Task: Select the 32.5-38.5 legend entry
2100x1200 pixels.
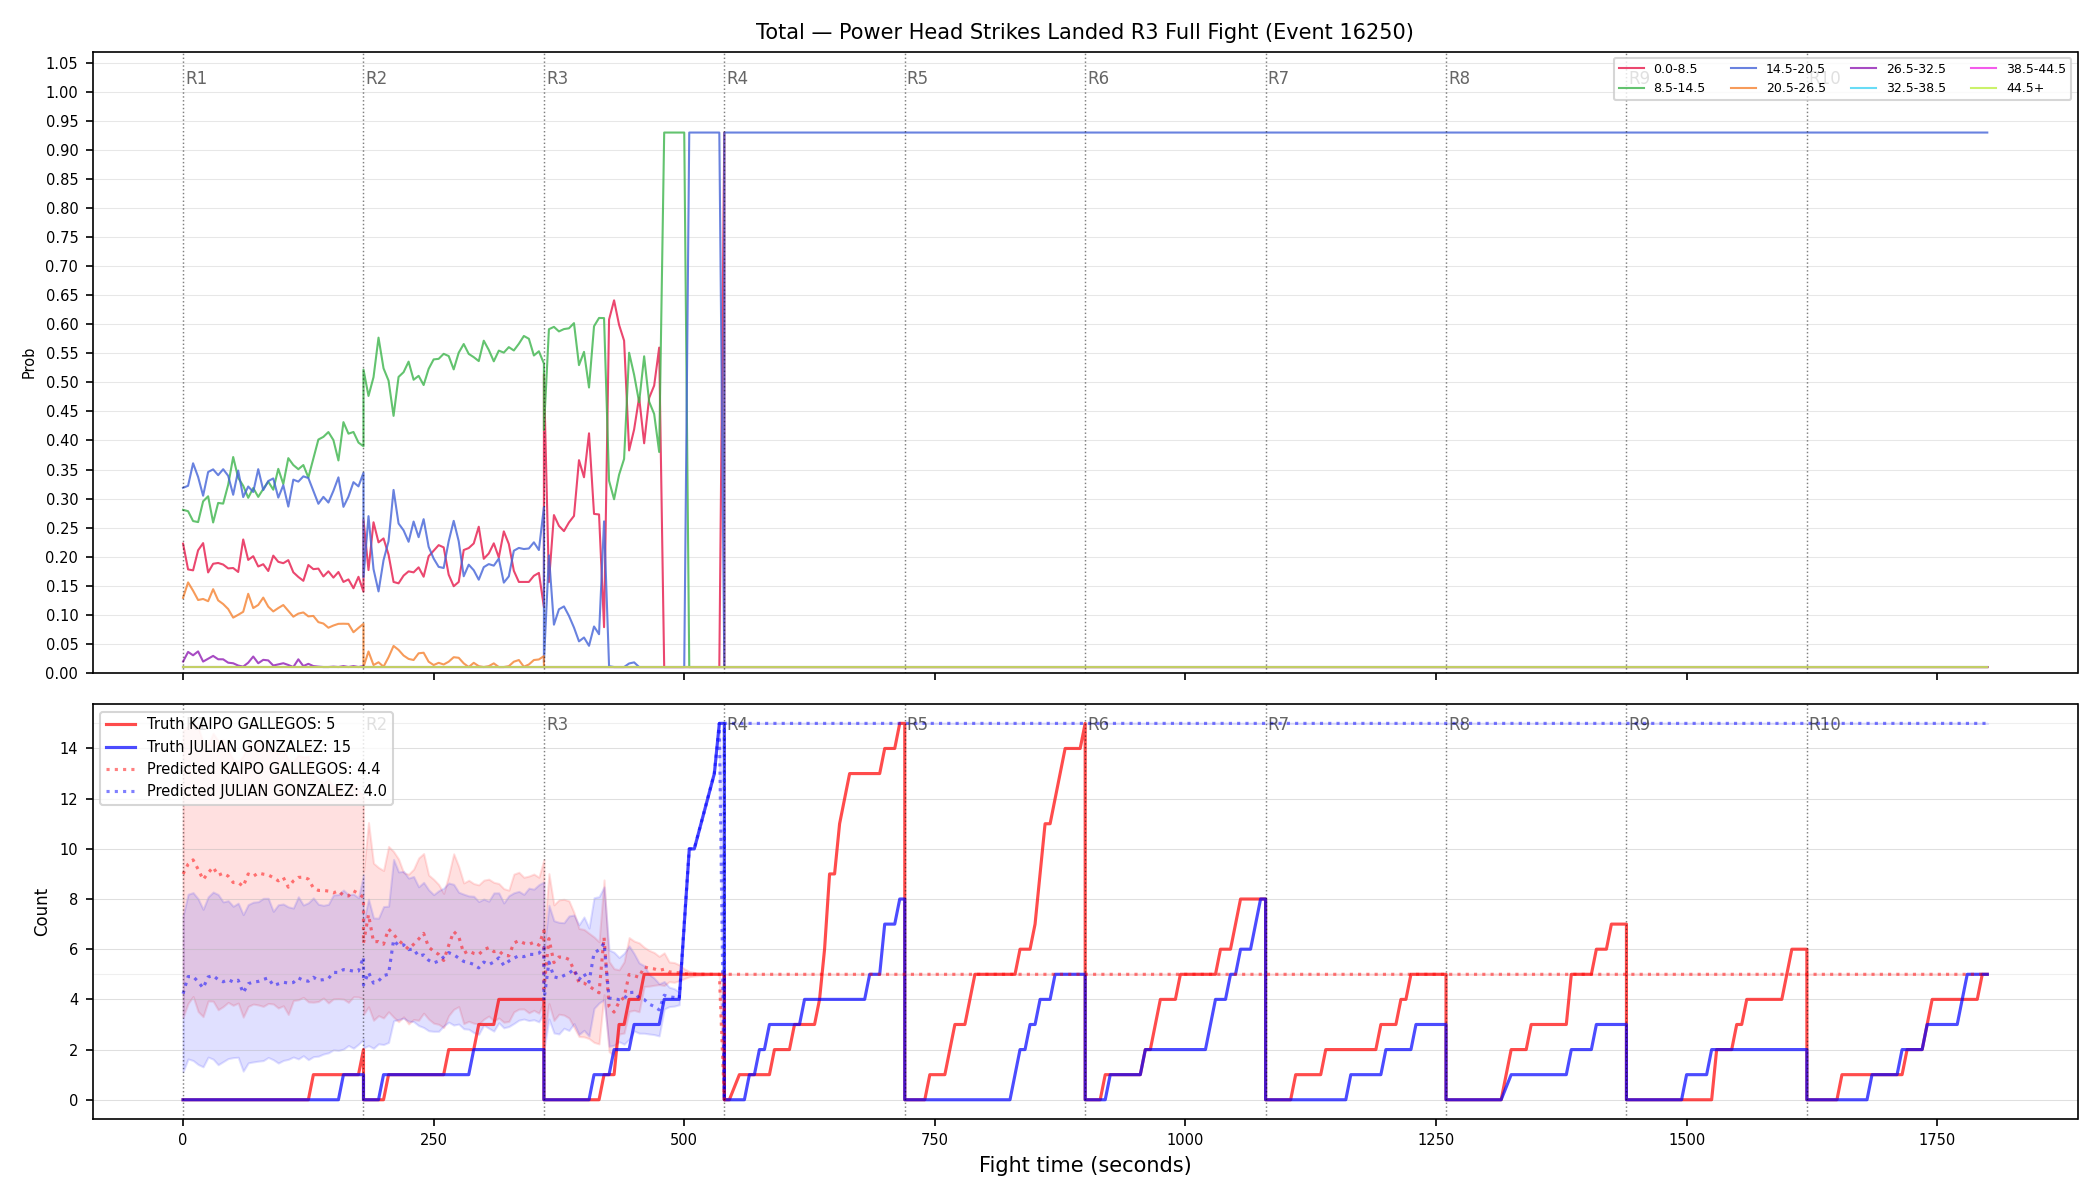Action: [x=1897, y=88]
